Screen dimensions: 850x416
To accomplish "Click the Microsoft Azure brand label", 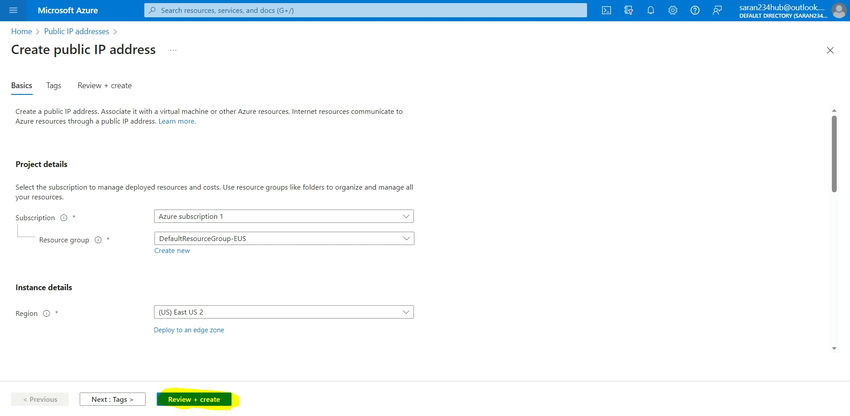I will pyautogui.click(x=68, y=10).
